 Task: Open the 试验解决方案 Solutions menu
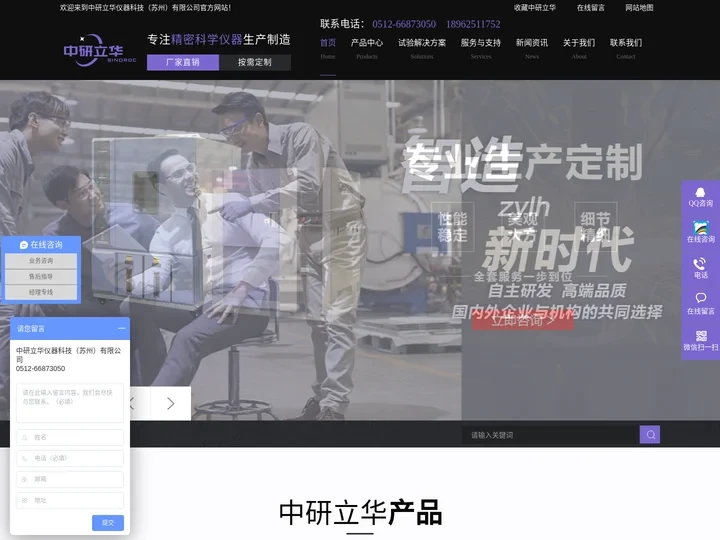pos(422,48)
